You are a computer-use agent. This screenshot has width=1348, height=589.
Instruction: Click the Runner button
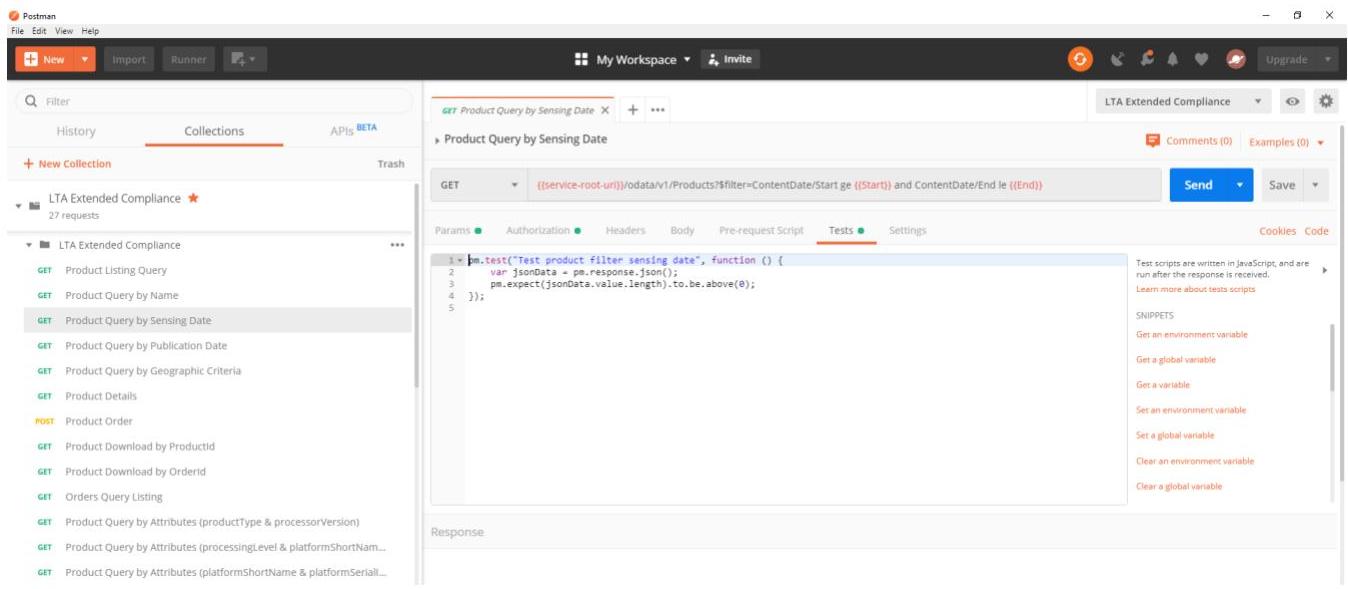pyautogui.click(x=189, y=60)
